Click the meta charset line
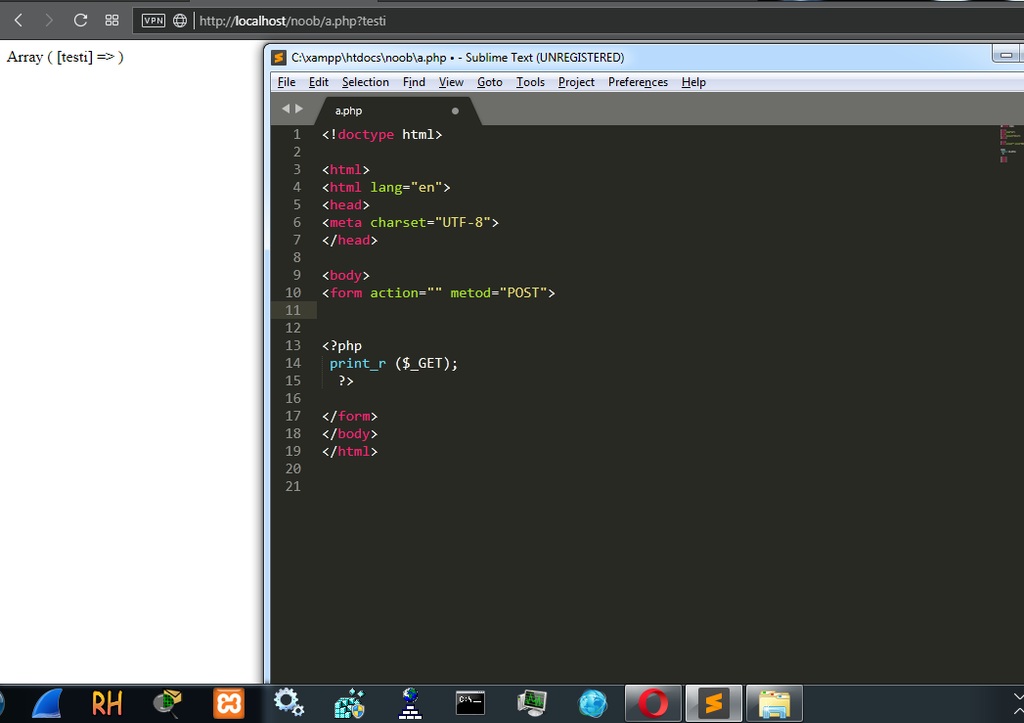This screenshot has width=1024, height=723. [x=410, y=223]
